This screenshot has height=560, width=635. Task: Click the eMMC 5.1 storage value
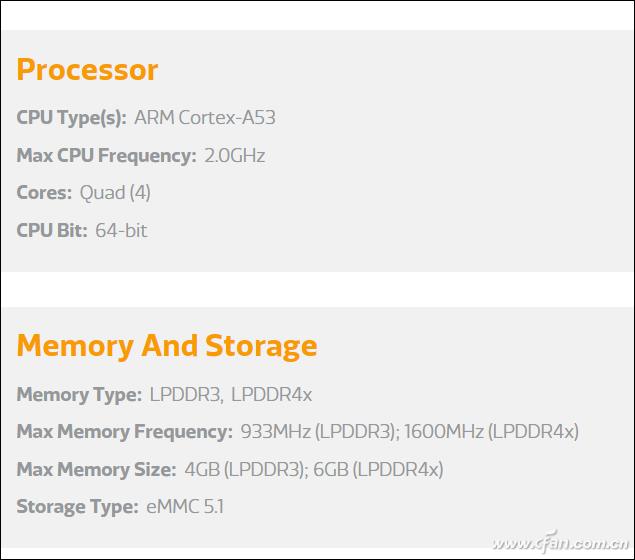click(185, 507)
